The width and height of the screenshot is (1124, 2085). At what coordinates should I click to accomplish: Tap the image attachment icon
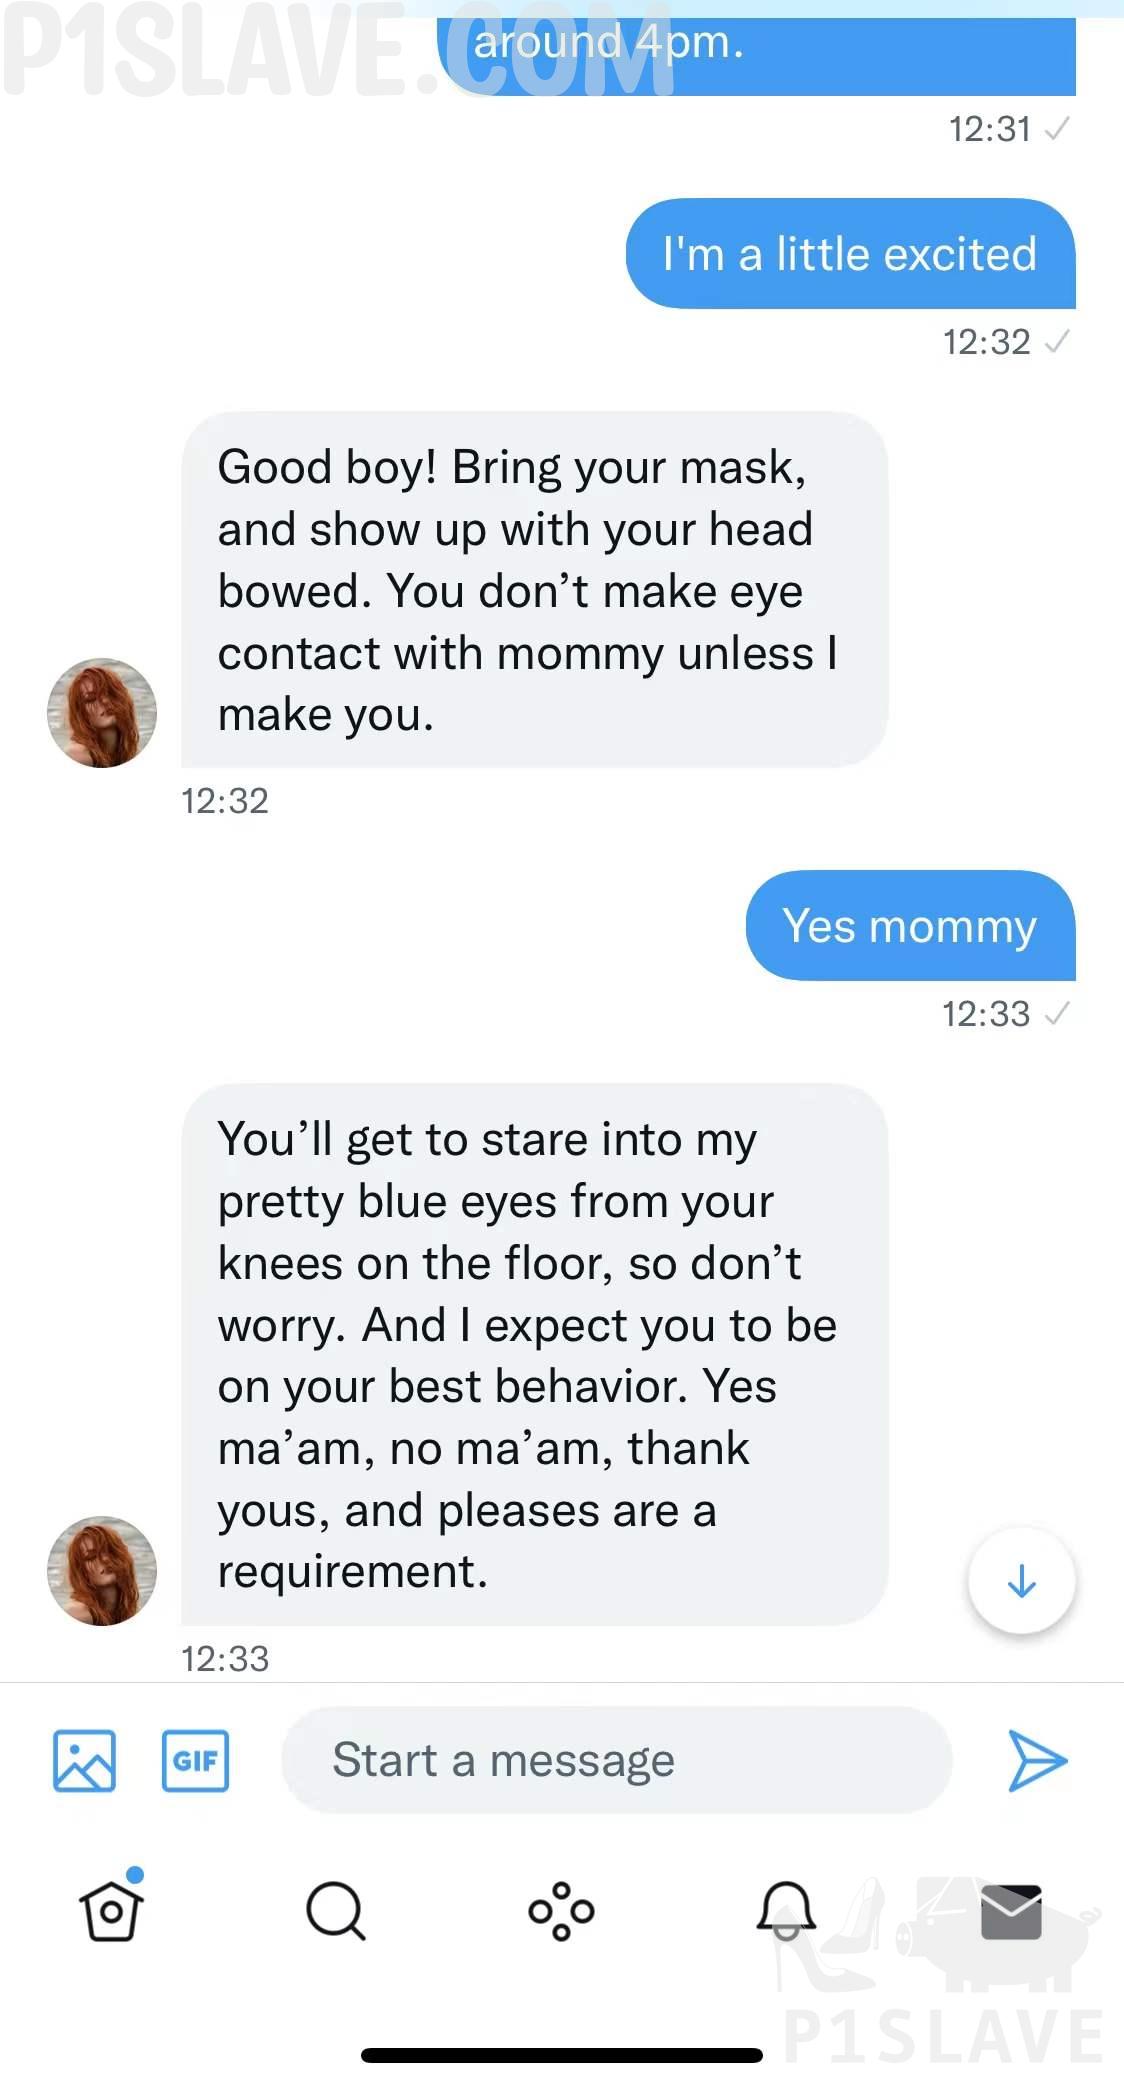click(x=84, y=1760)
